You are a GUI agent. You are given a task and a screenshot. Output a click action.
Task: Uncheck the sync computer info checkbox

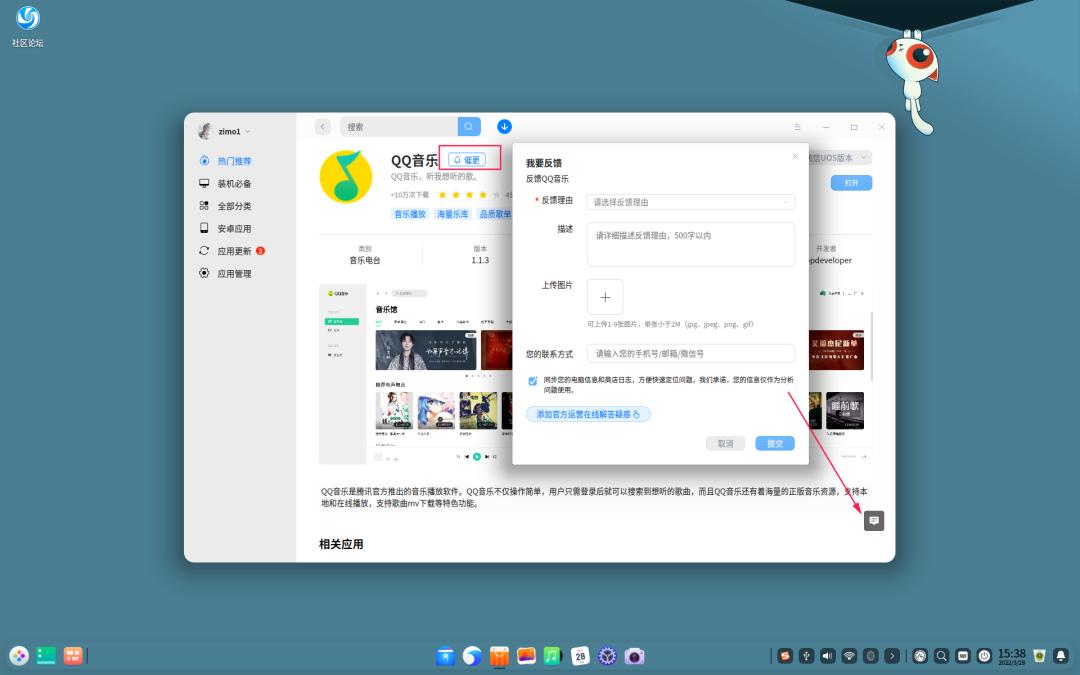pyautogui.click(x=533, y=381)
